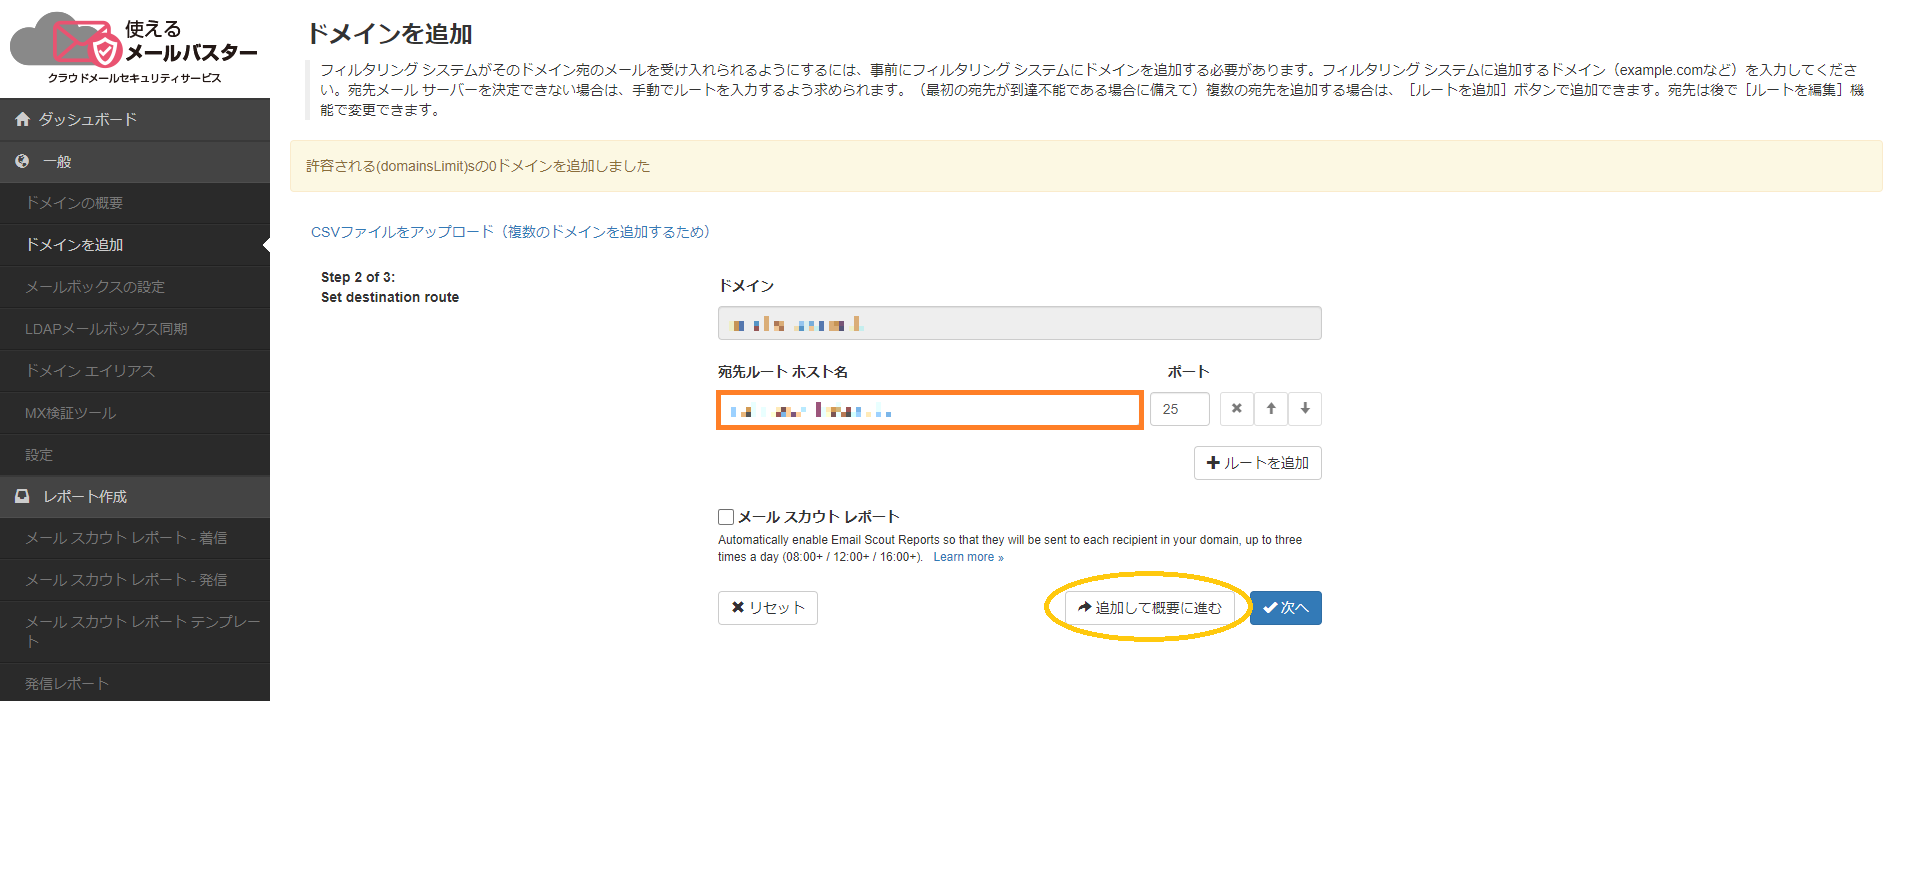
Task: Open LDAPメールボックス同期 page
Action: 135,329
